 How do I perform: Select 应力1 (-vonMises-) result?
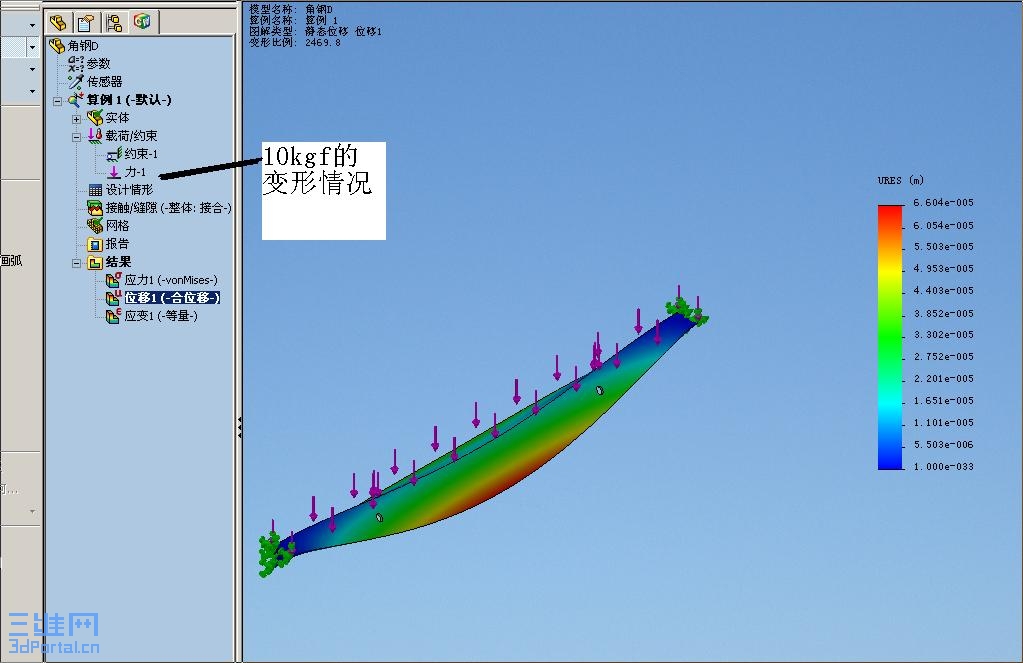(171, 280)
